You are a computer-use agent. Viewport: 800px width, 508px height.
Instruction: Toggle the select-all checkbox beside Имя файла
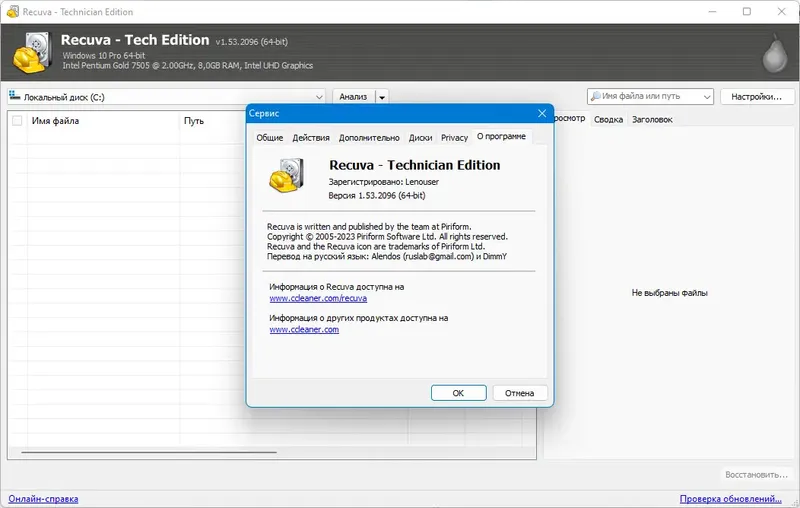pos(17,121)
